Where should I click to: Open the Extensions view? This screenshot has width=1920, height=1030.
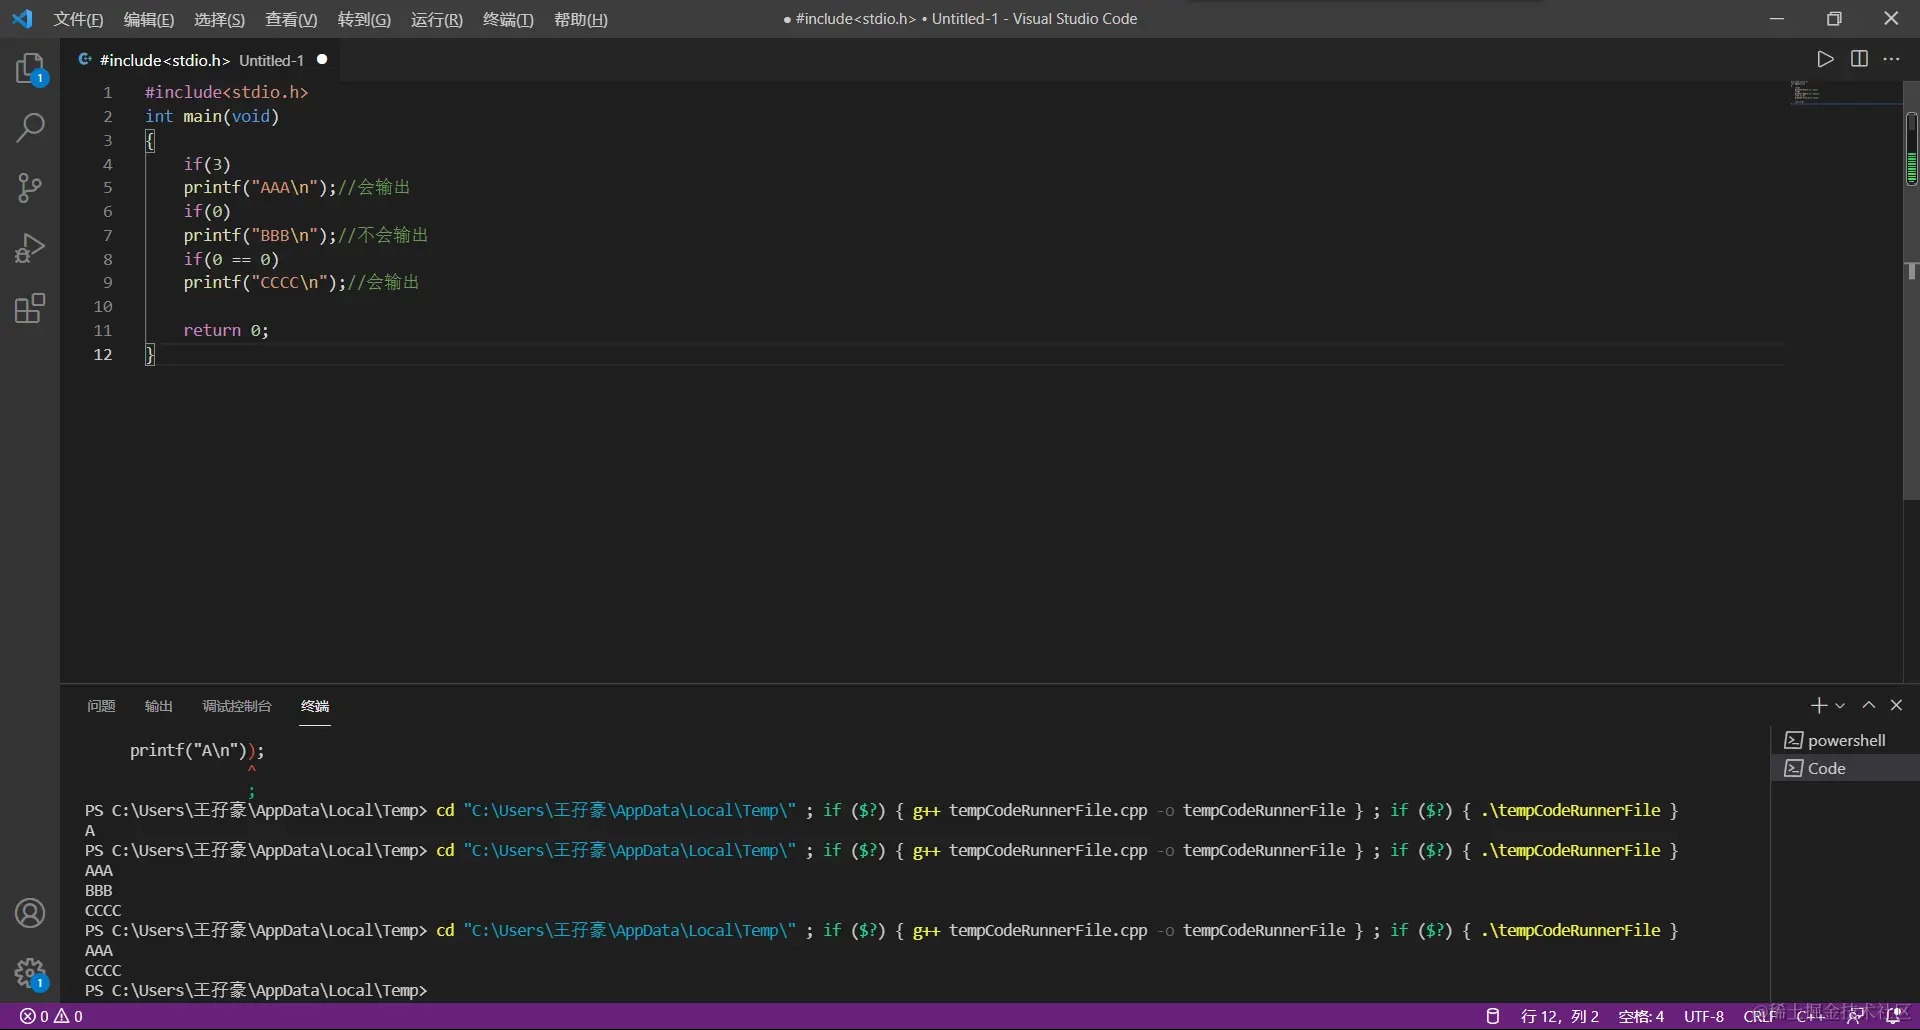30,308
